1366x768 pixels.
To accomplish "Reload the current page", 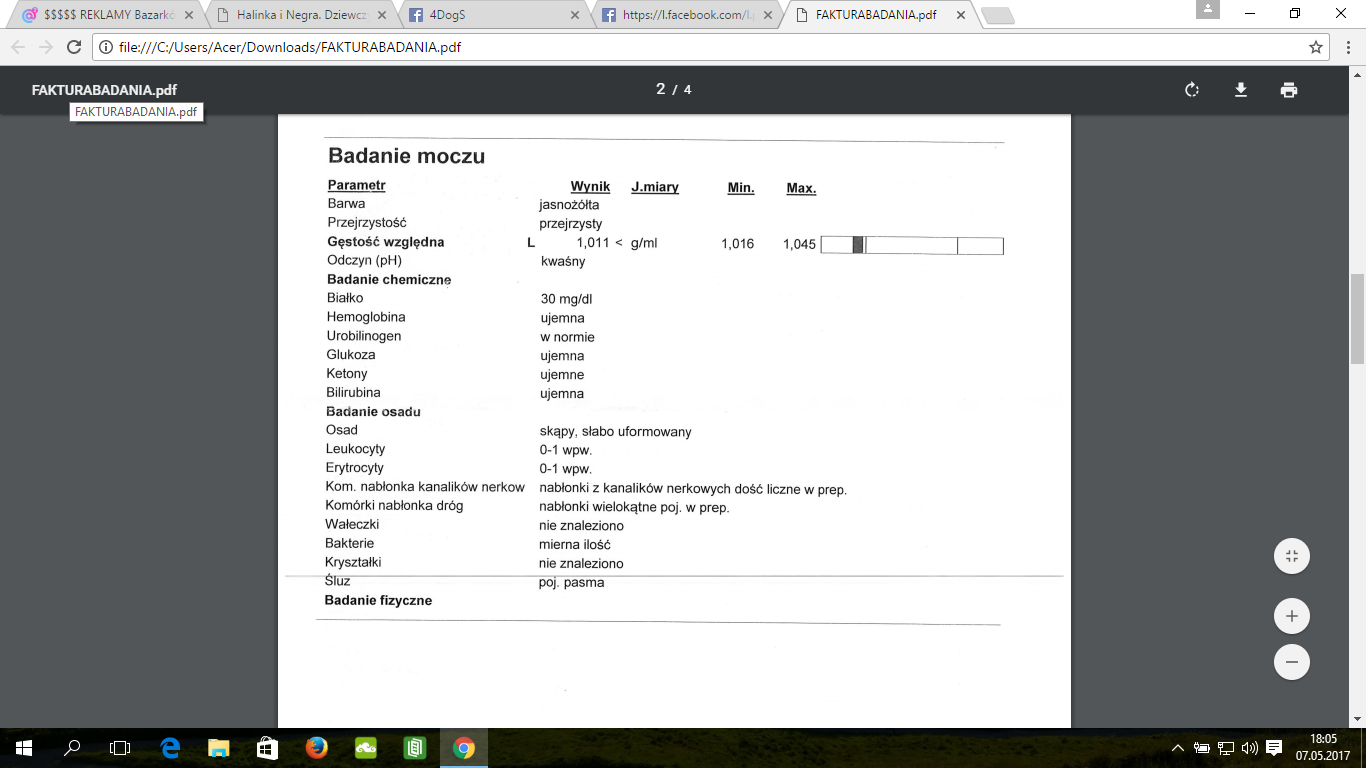I will (73, 47).
